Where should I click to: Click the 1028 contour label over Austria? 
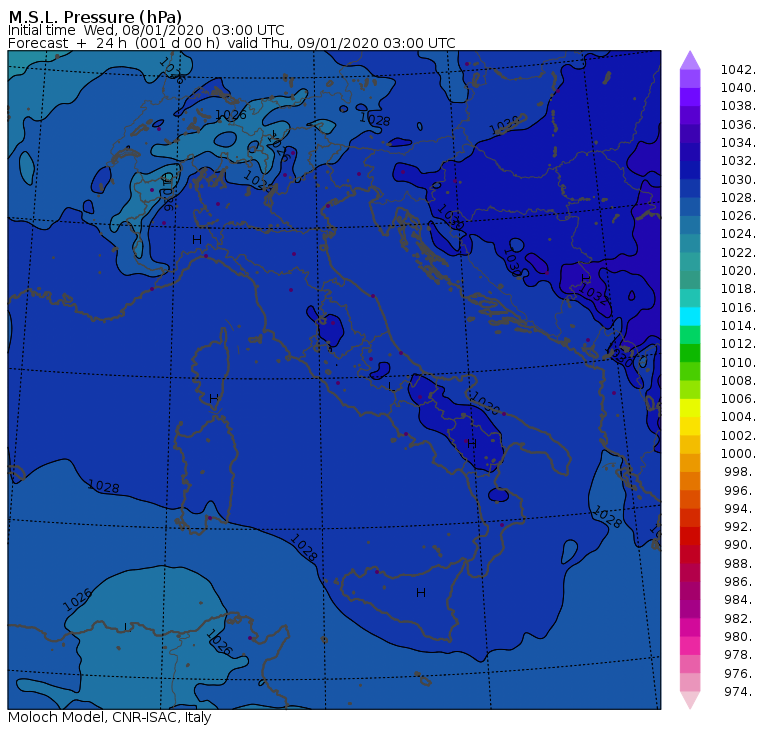pyautogui.click(x=374, y=119)
